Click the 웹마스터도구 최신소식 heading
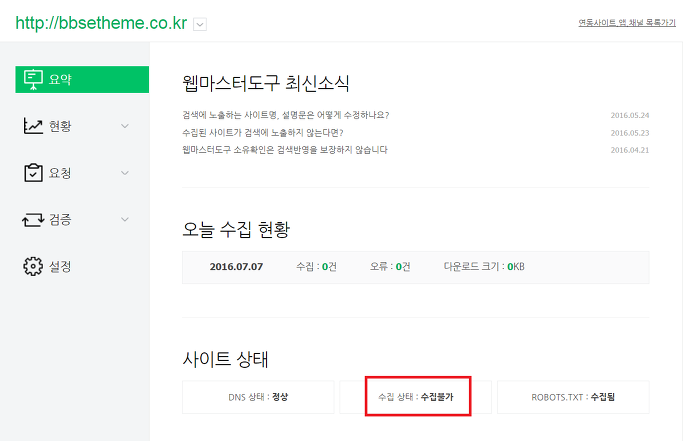683x441 pixels. [x=266, y=83]
